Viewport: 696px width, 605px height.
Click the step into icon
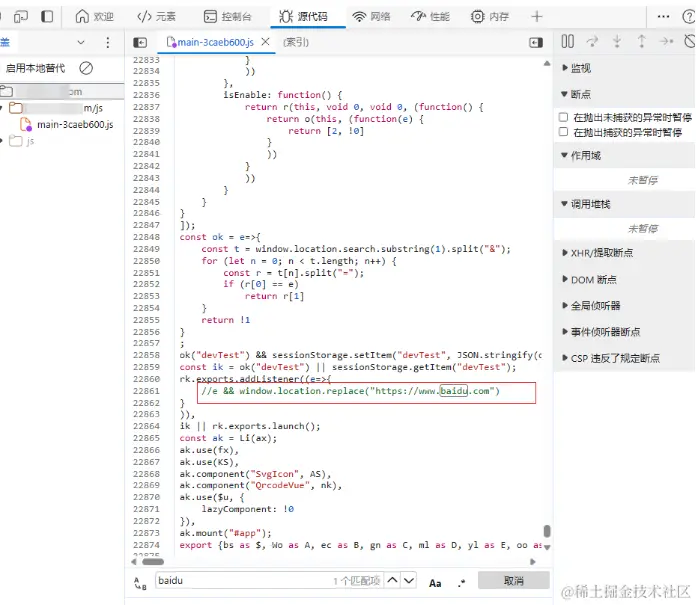617,41
